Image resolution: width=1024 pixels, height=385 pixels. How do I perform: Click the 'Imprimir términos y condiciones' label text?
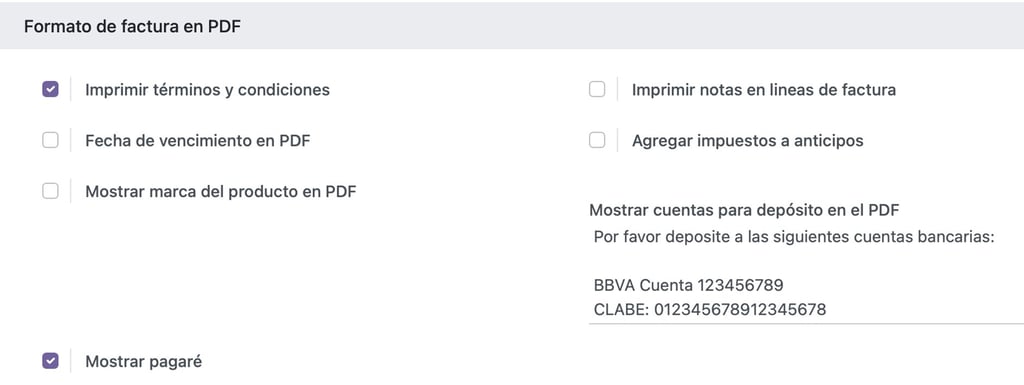208,90
